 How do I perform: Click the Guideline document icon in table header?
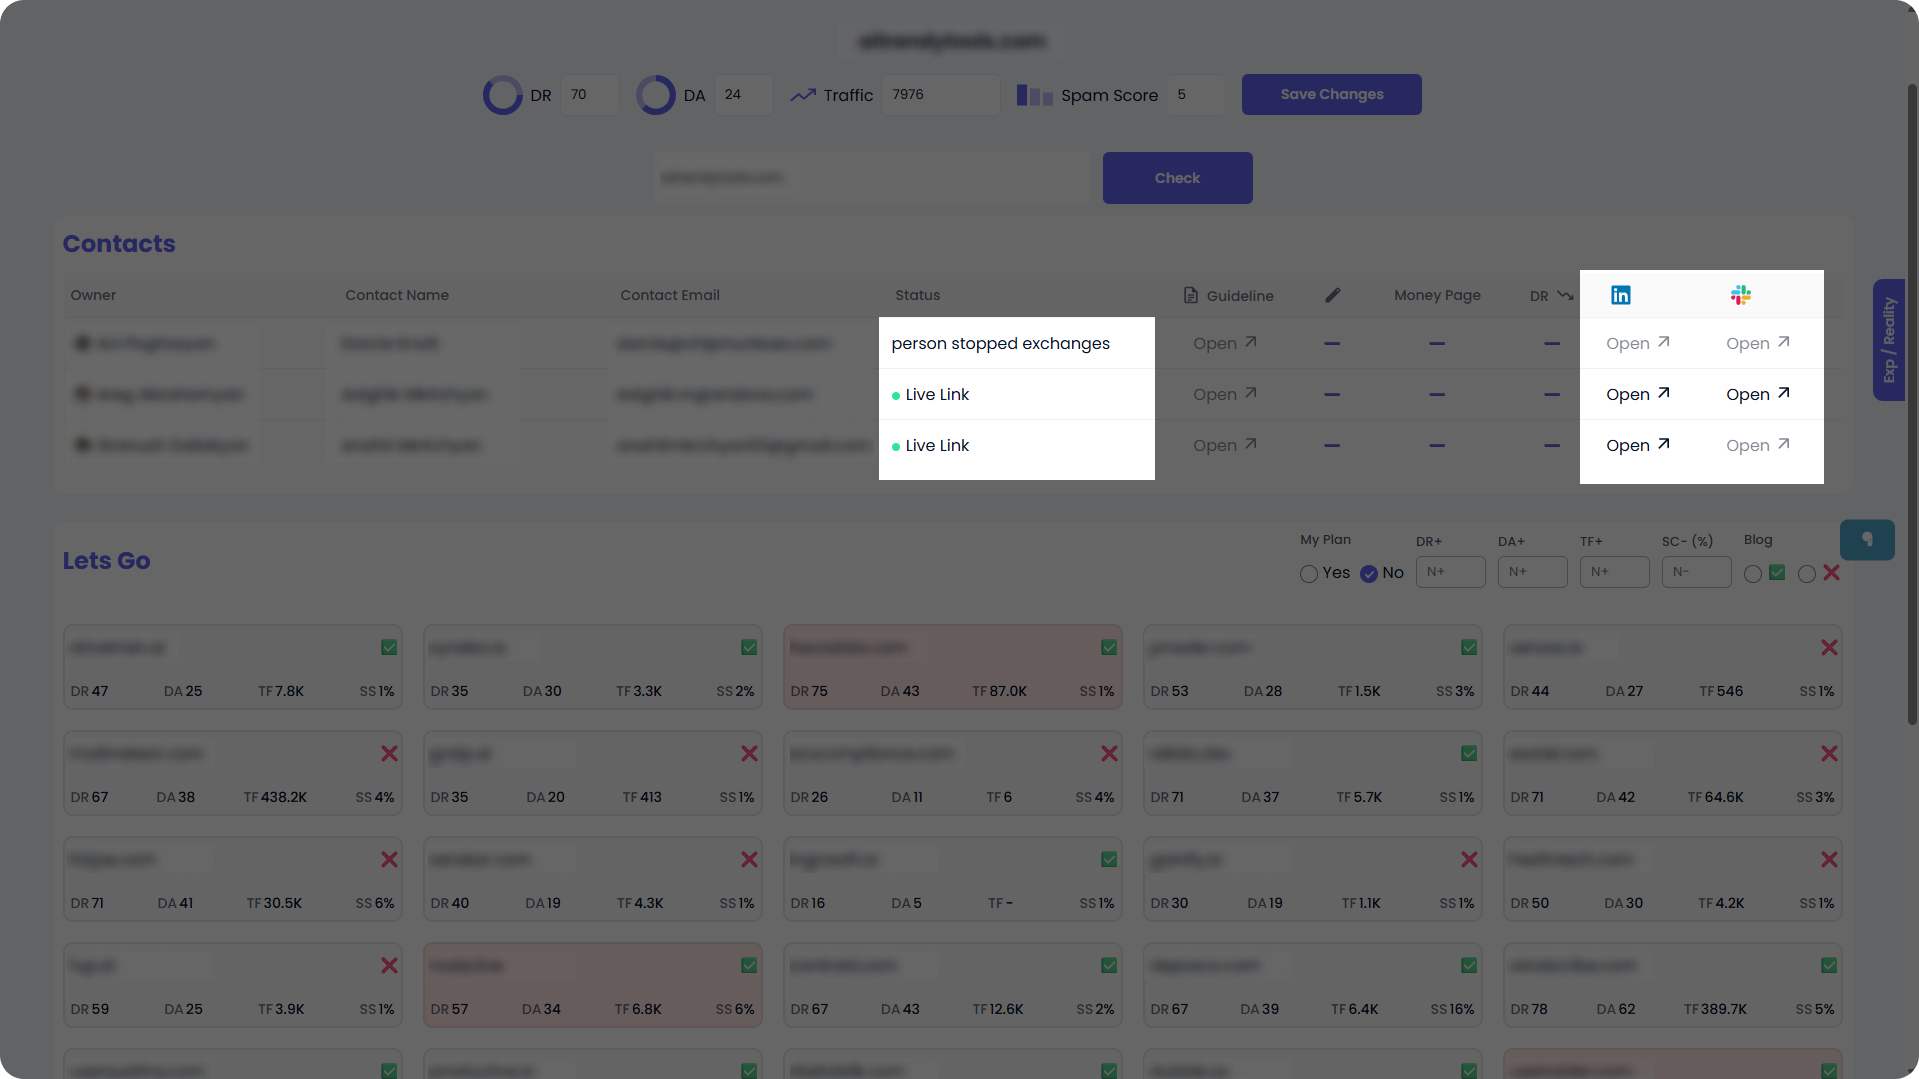click(1190, 295)
